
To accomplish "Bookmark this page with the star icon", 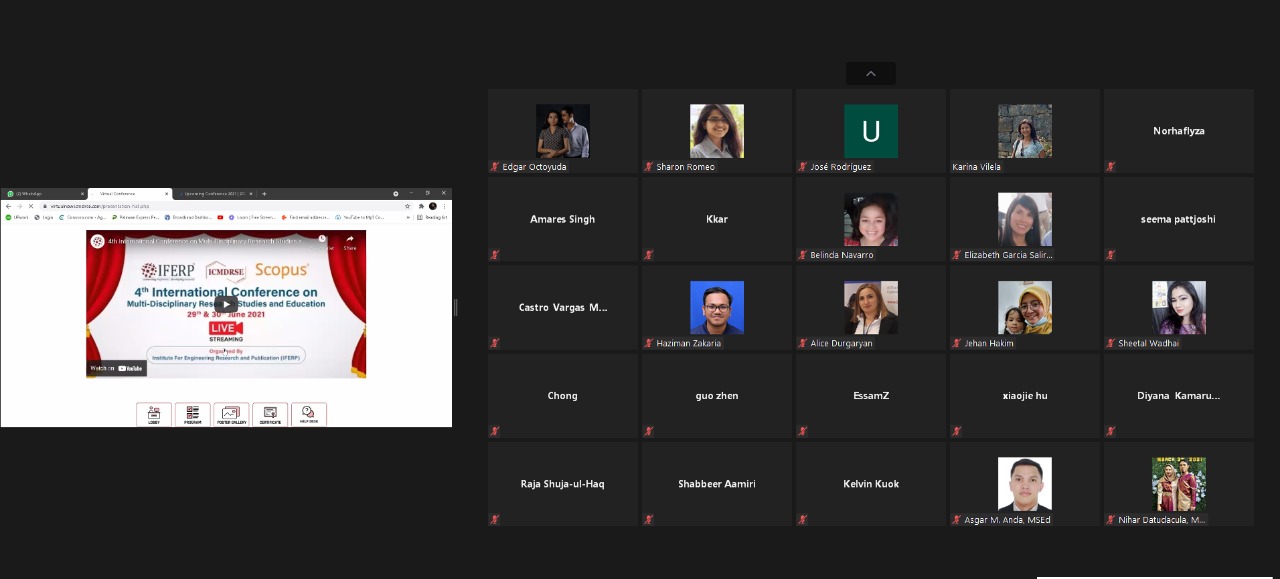I will (408, 206).
